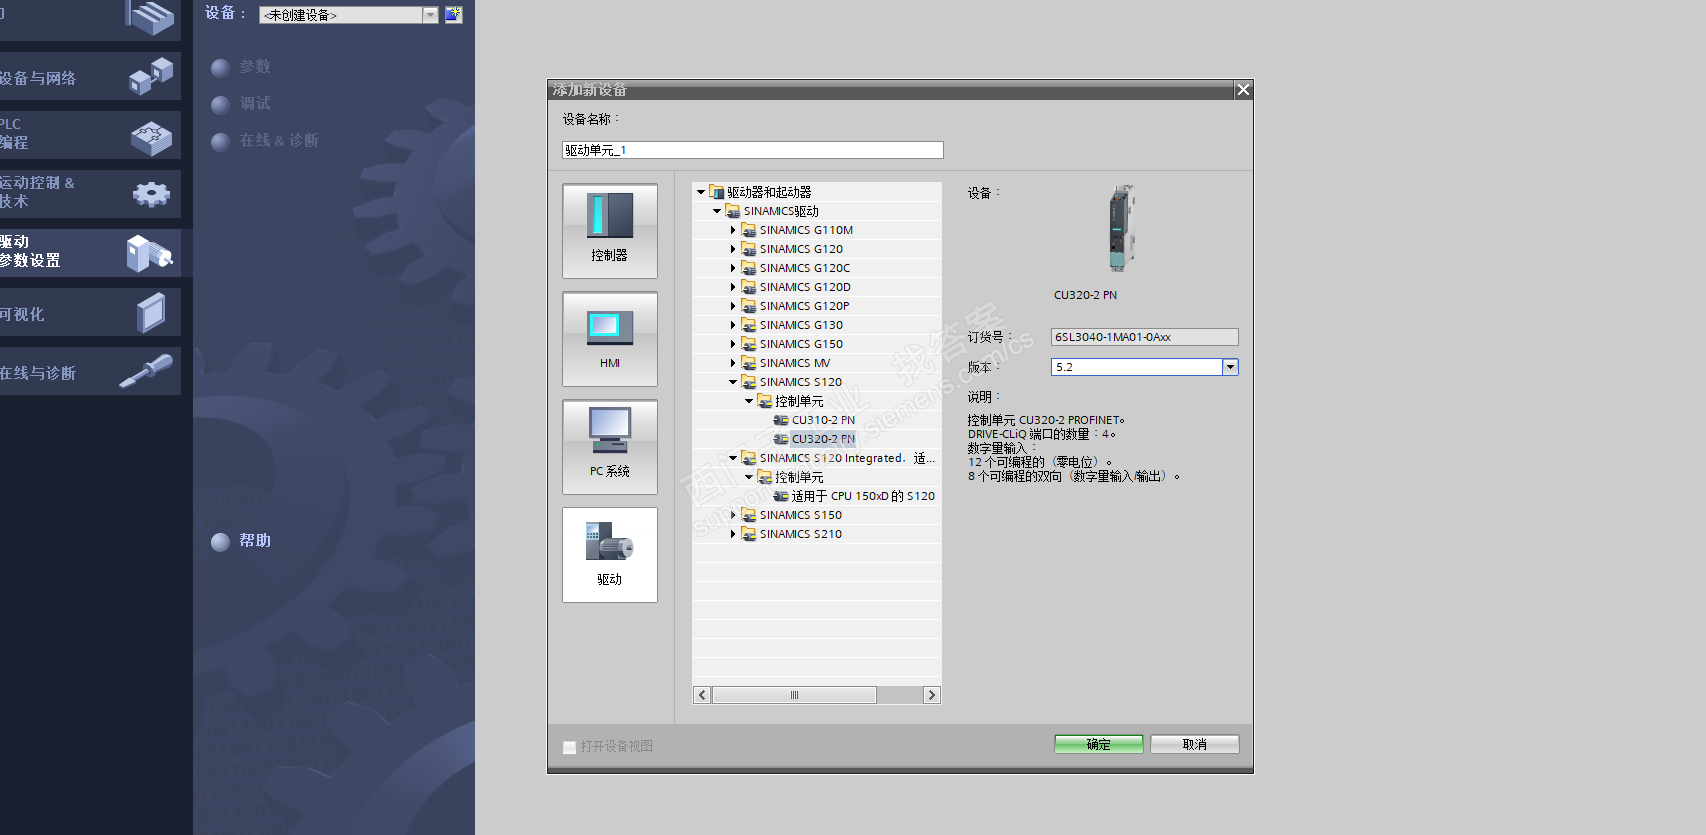Expand the SINAMICS G110M node arrow
The image size is (1706, 835).
pyautogui.click(x=733, y=230)
